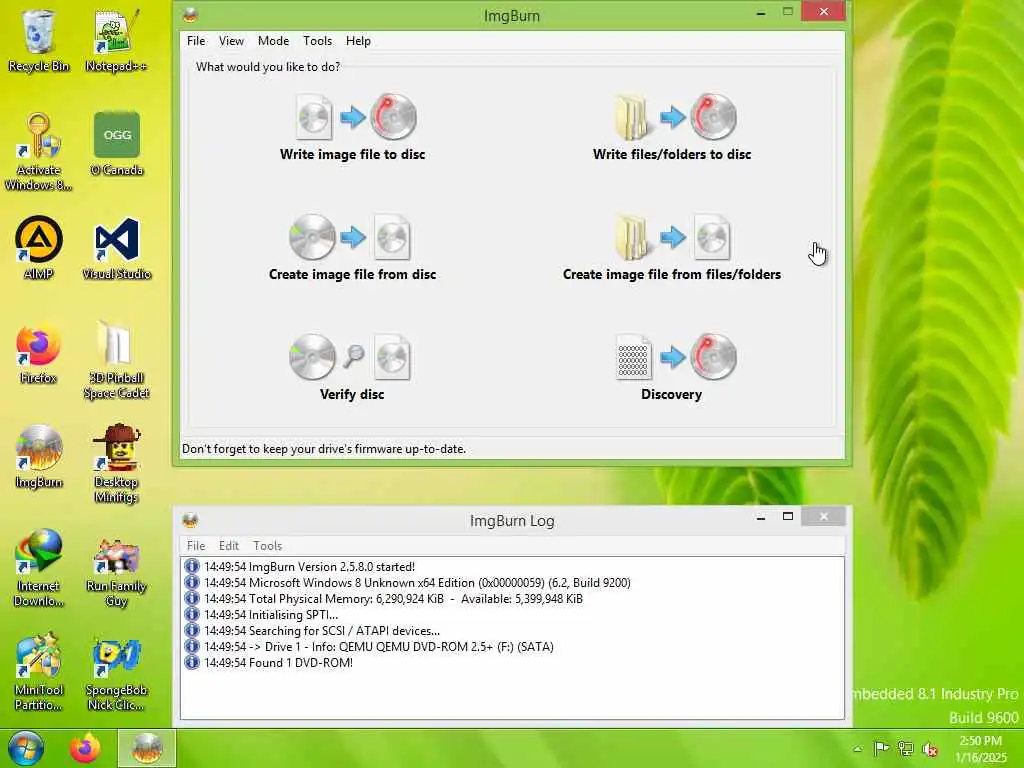Select the Firefox desktop shortcut
The height and width of the screenshot is (768, 1024).
39,353
